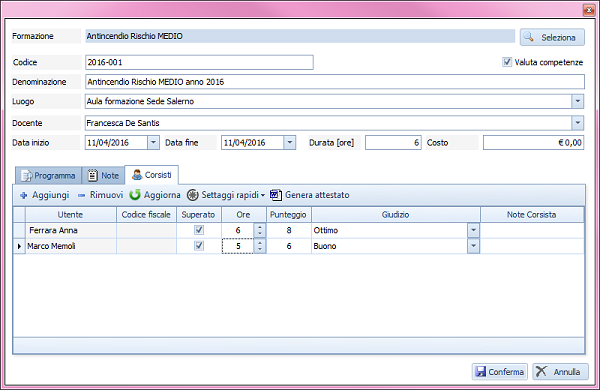600x390 pixels.
Task: Click the row indicator arrow for Marco Memoli
Action: pyautogui.click(x=19, y=246)
